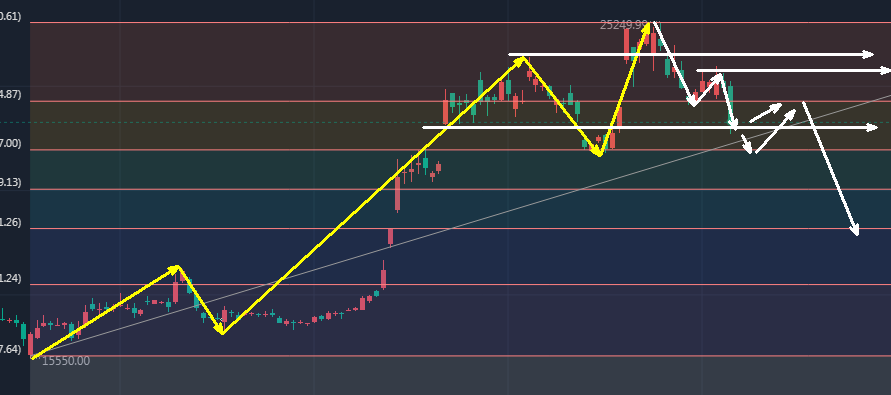Screen dimensions: 891x395
Task: Select the Fibonacci level label ending 1.24)
Action: click(x=10, y=278)
